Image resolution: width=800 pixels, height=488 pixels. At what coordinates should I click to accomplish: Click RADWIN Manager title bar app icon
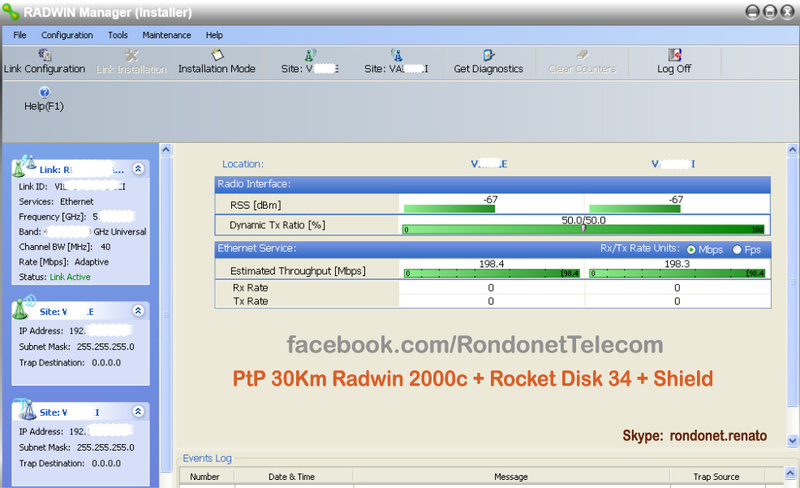[10, 11]
